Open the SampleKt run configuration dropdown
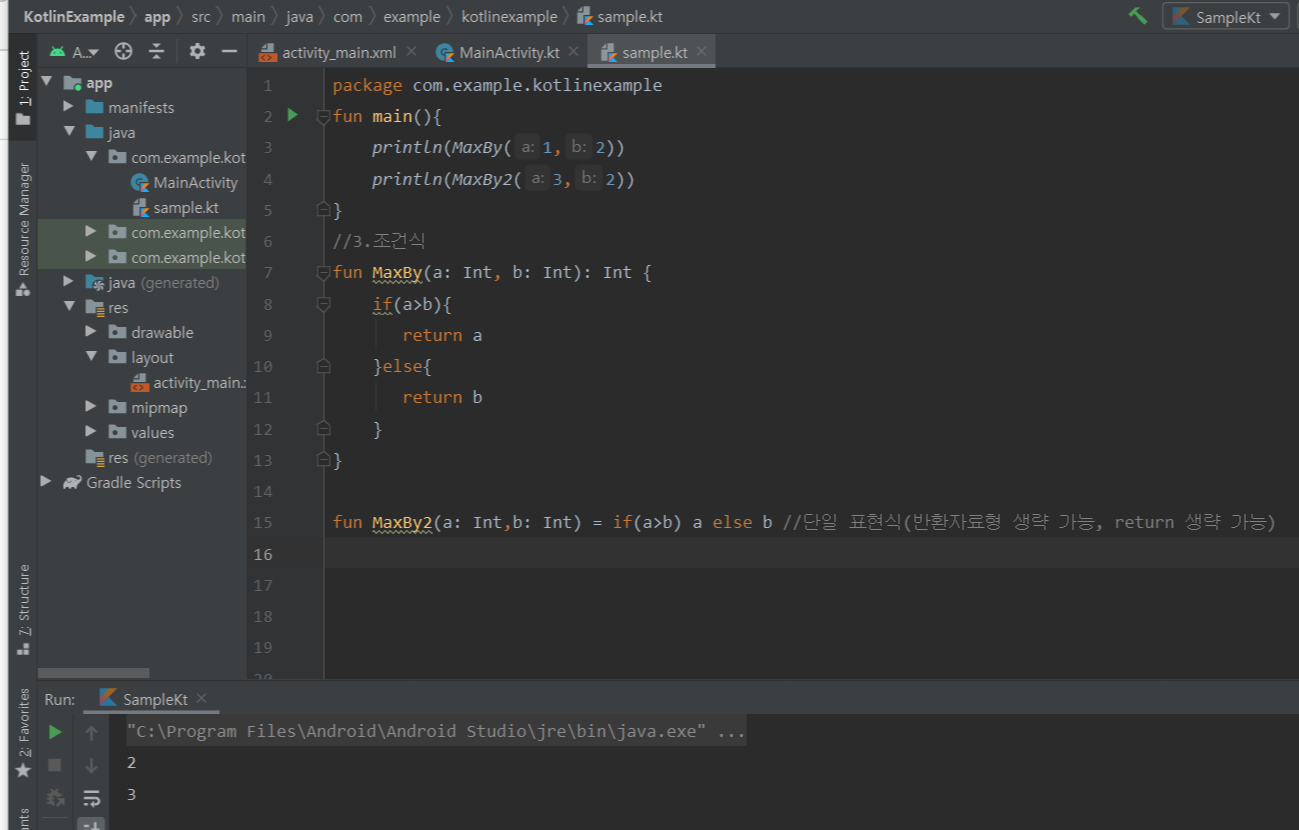Screen dimensions: 1299x830 click(x=1226, y=17)
